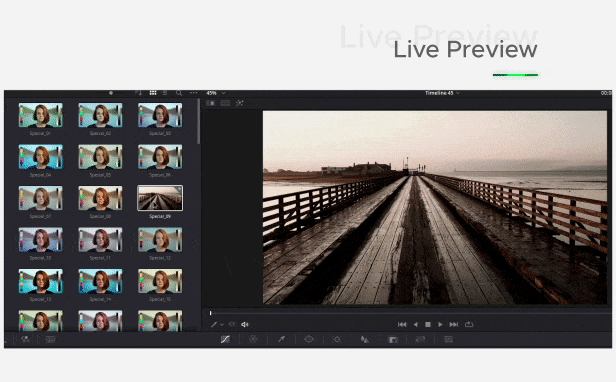Image resolution: width=616 pixels, height=382 pixels.
Task: Open the Key palette
Action: (x=392, y=339)
